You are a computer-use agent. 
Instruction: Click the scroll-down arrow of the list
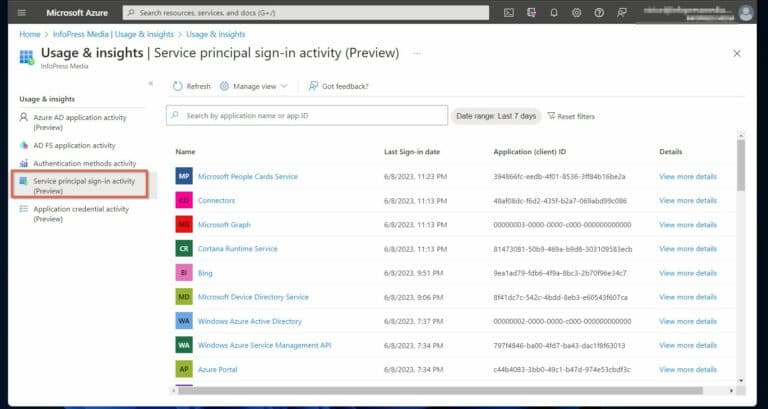[741, 380]
